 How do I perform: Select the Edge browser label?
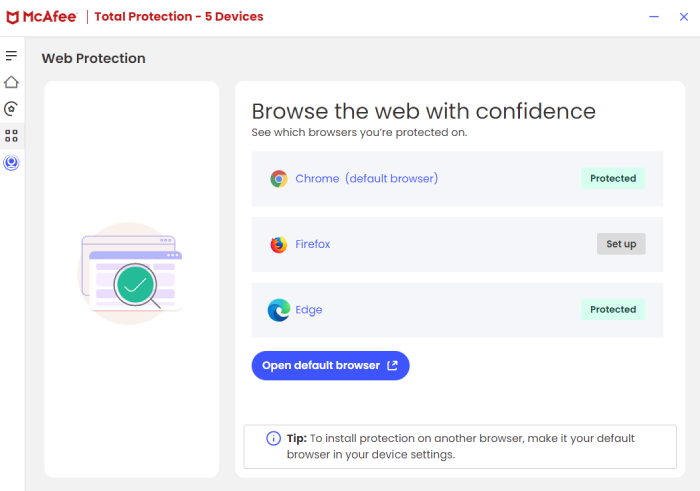309,310
